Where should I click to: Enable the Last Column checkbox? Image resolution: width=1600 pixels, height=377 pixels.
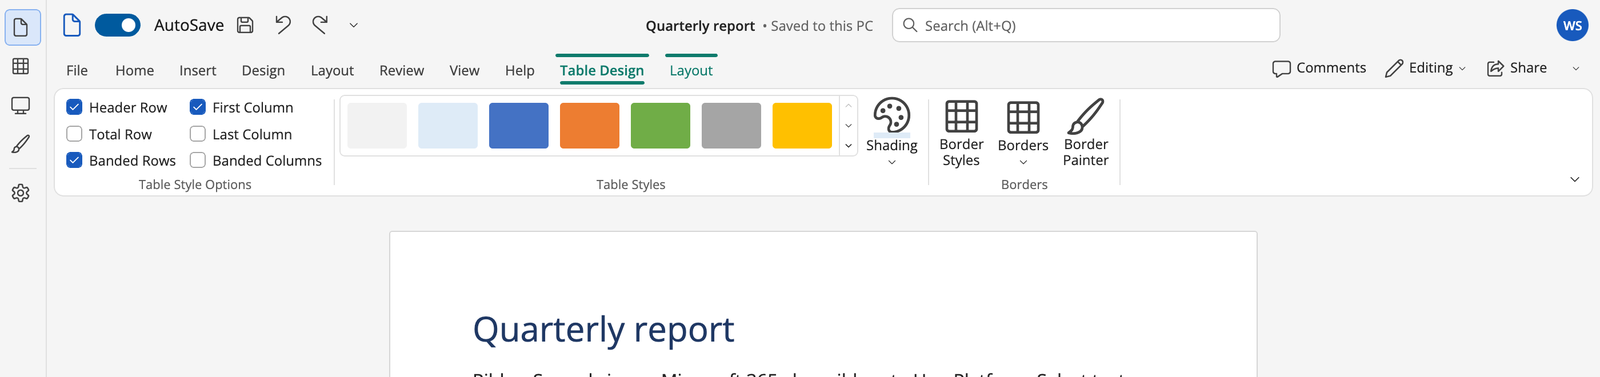click(x=198, y=134)
